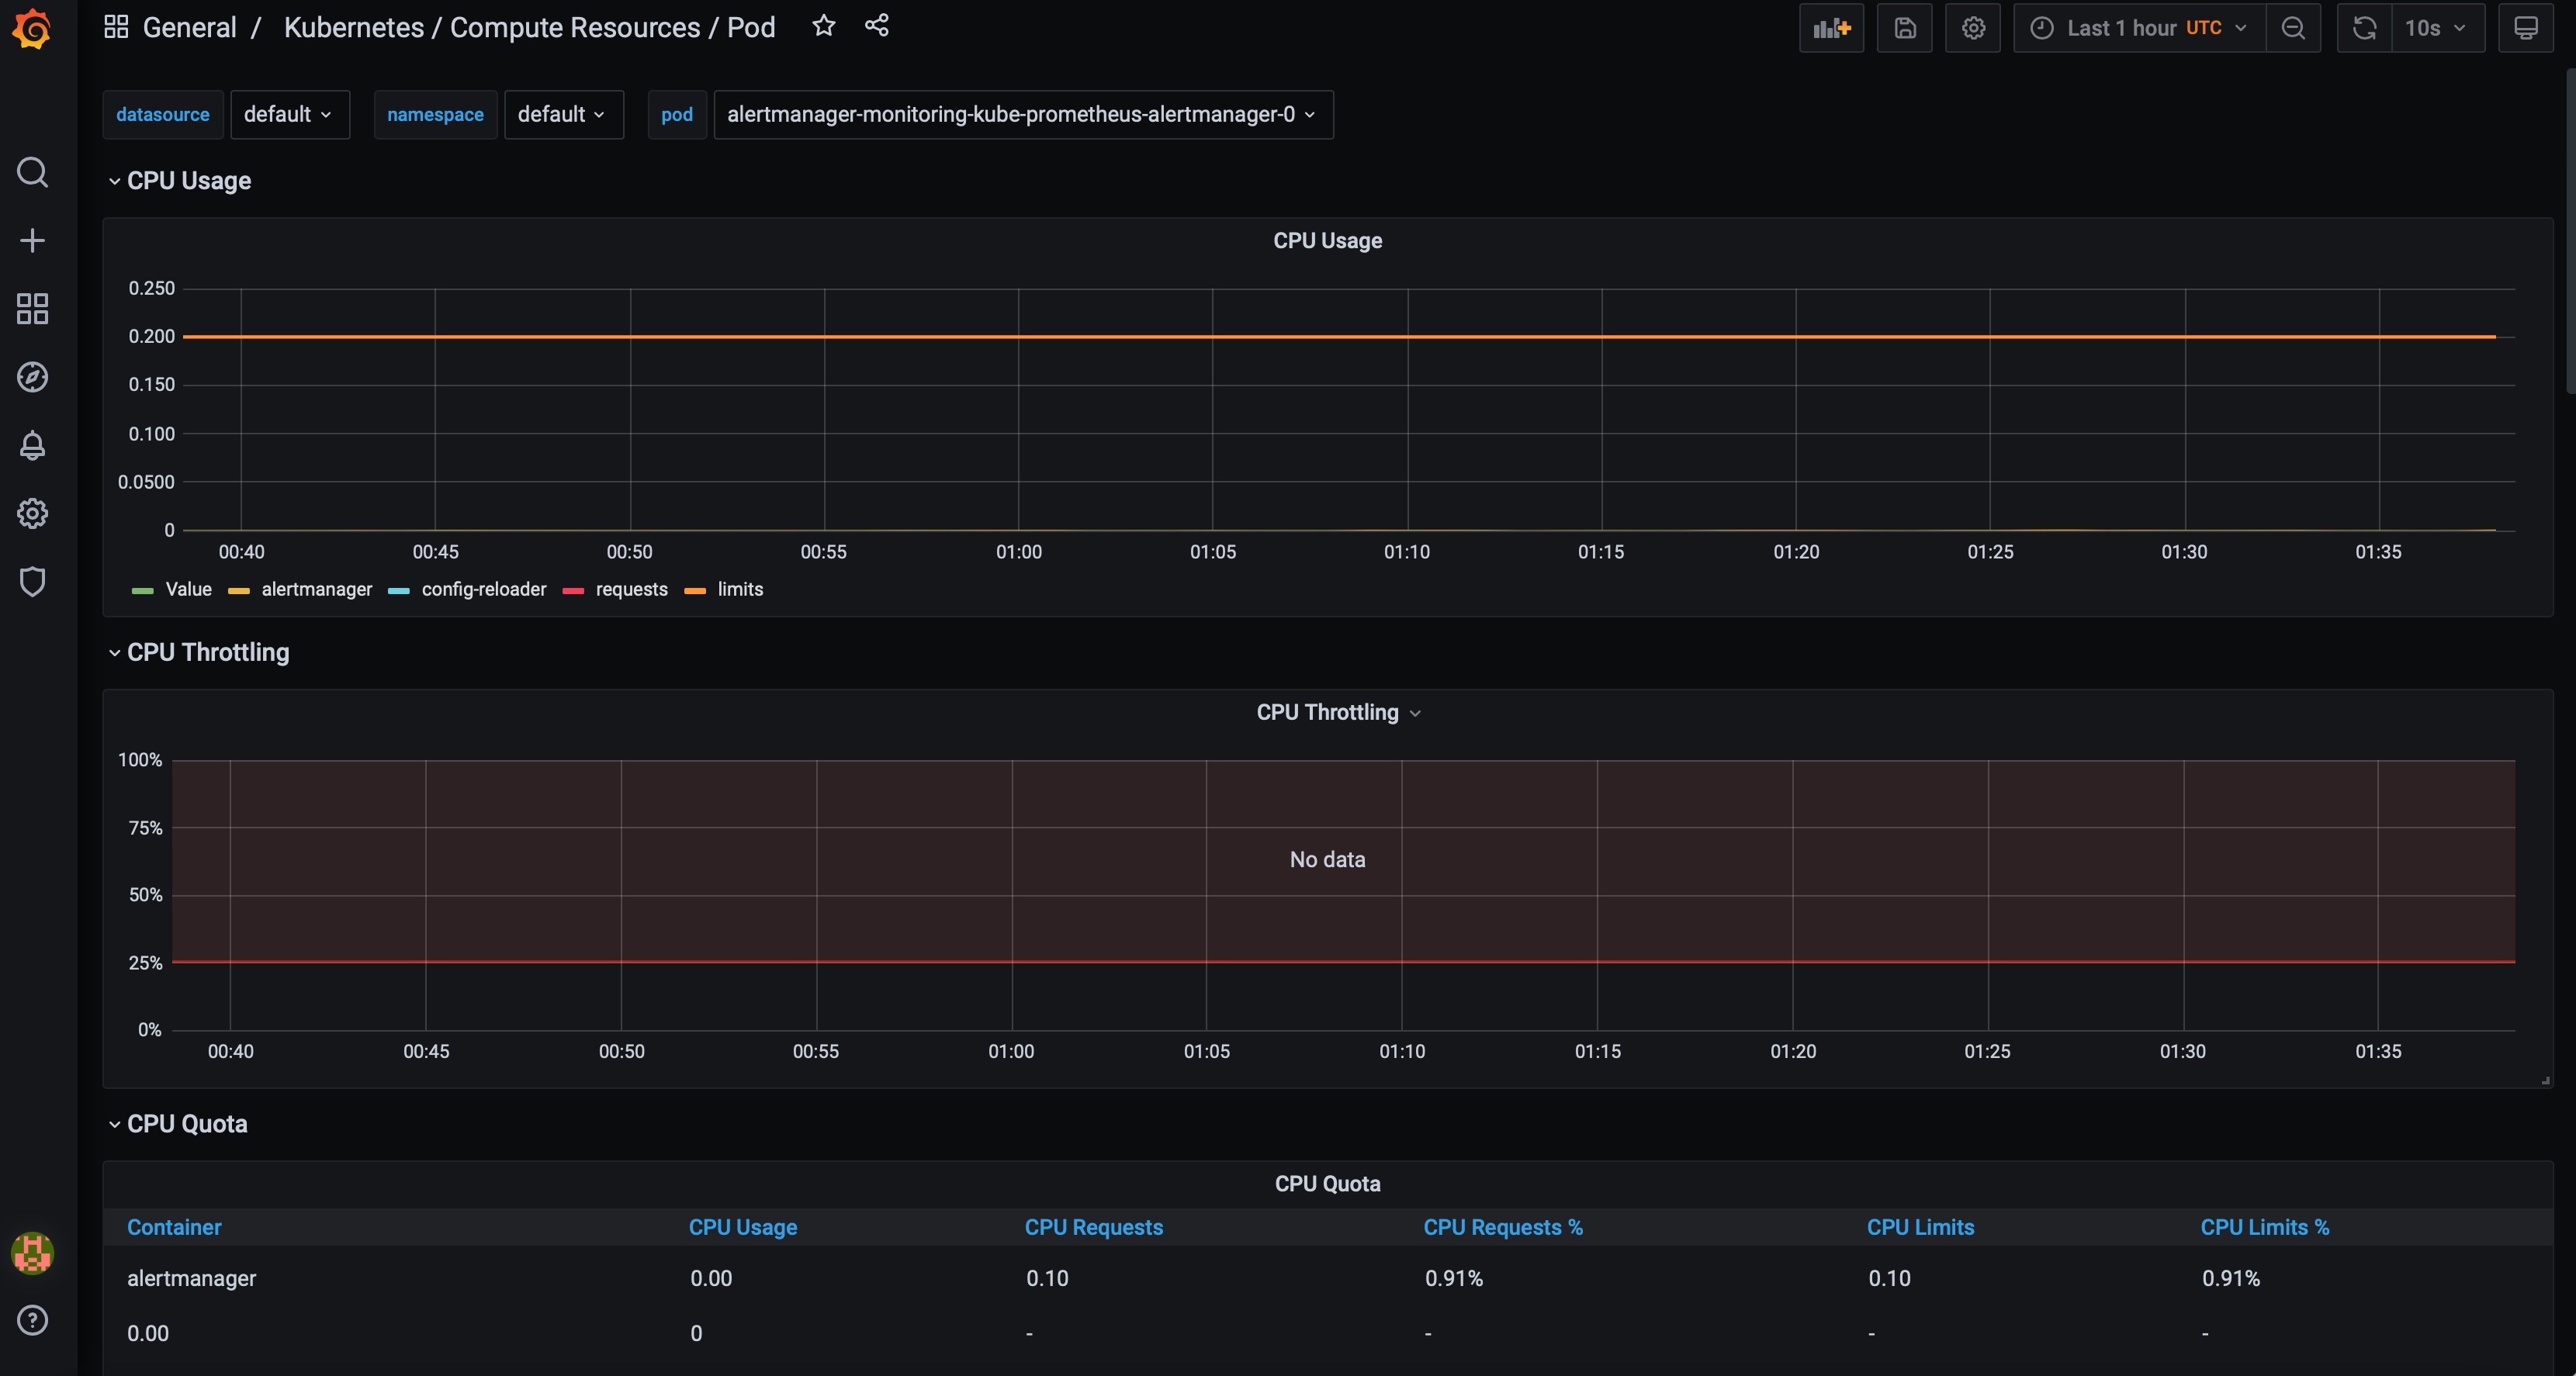Expand the namespace default dropdown

[564, 112]
